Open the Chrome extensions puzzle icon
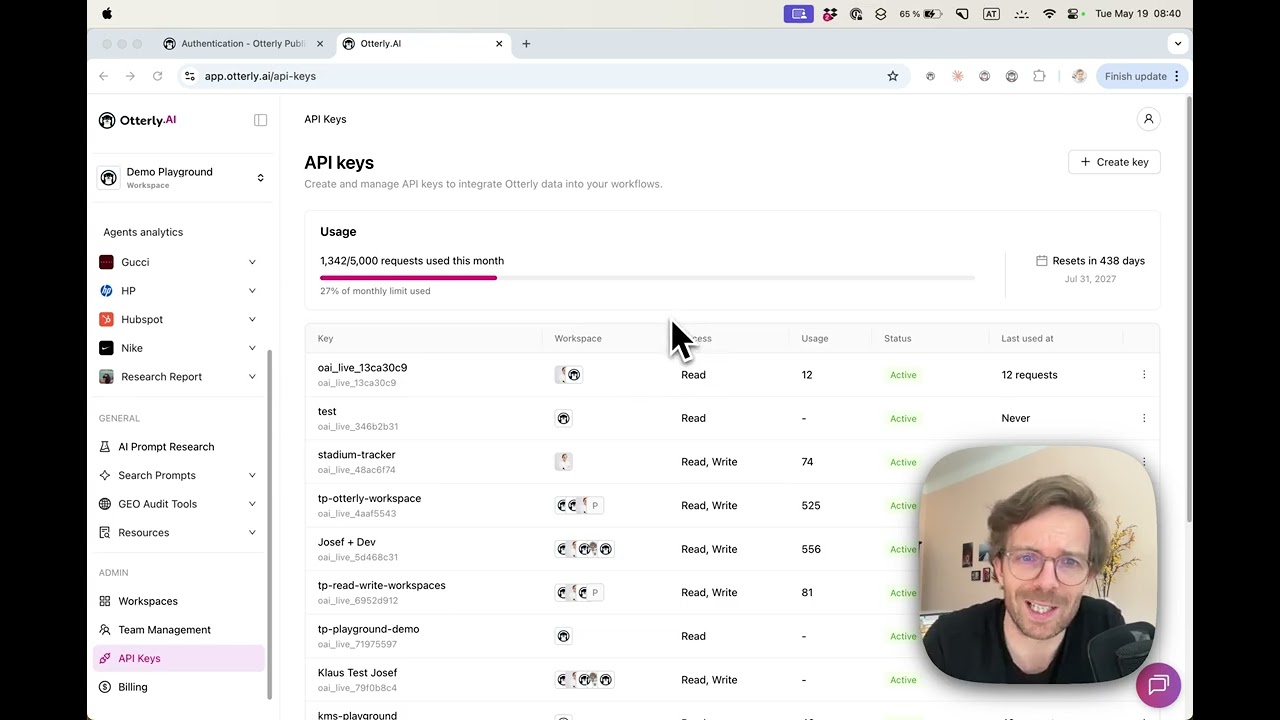 point(1039,76)
